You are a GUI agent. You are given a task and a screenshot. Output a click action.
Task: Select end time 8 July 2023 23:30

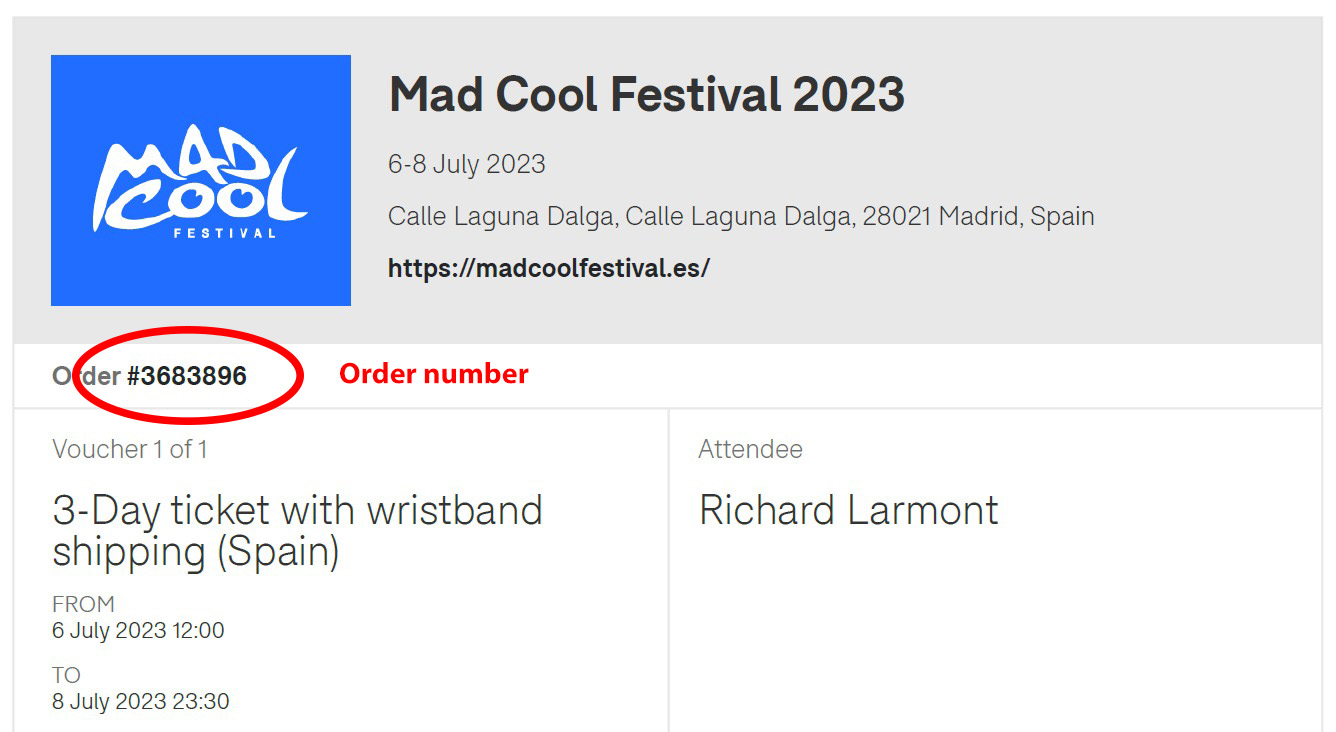point(140,702)
